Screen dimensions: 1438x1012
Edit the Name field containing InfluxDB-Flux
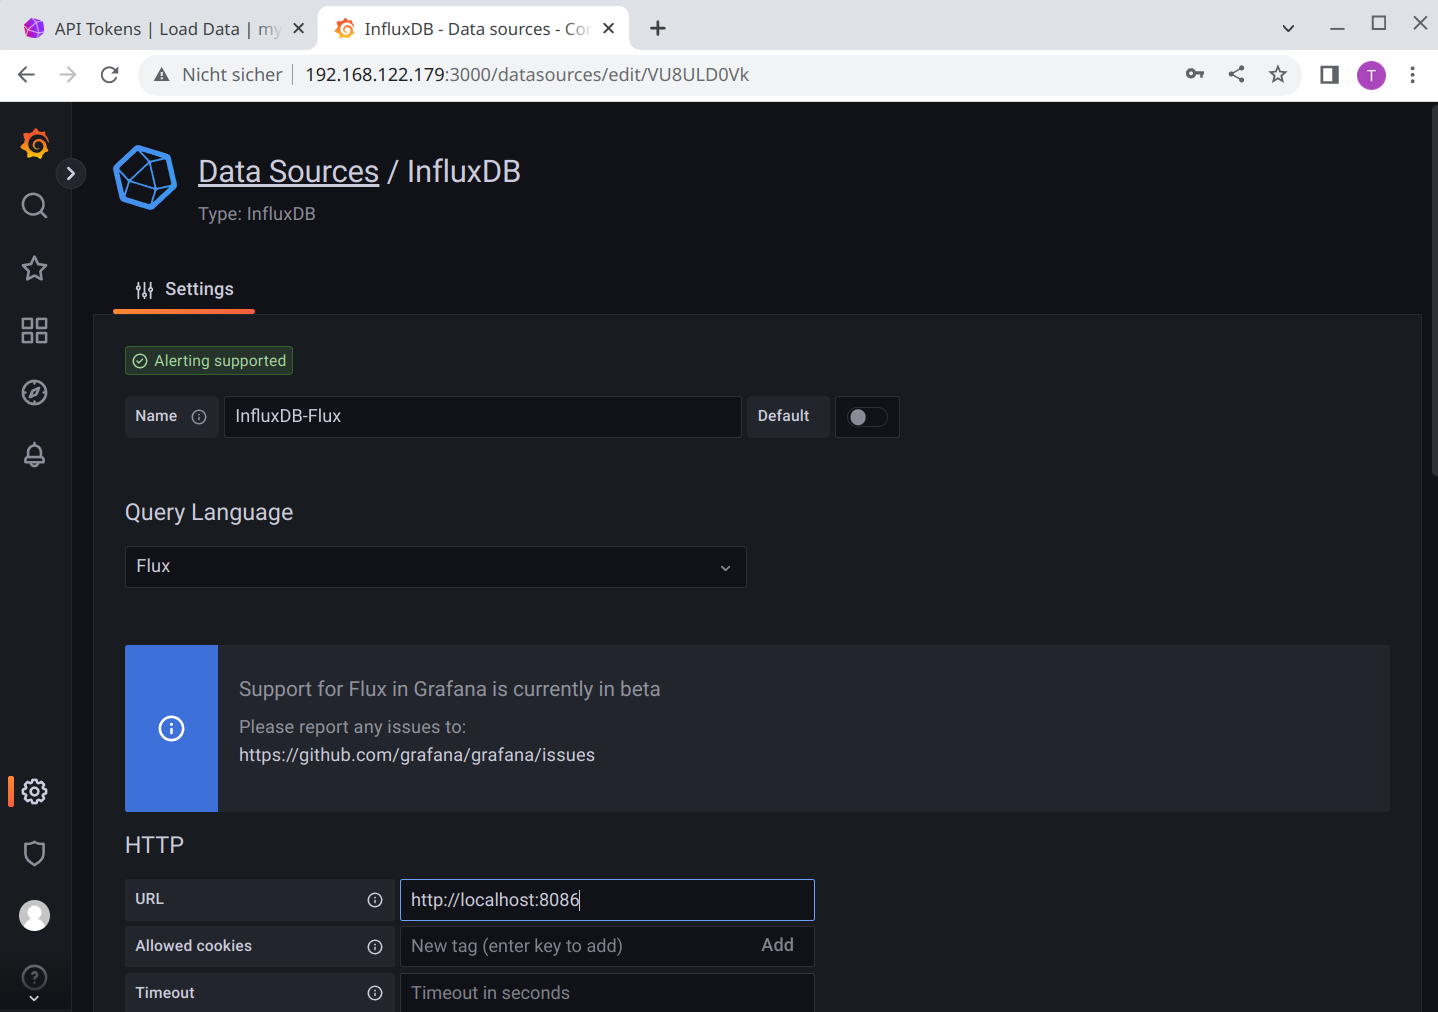click(x=482, y=417)
